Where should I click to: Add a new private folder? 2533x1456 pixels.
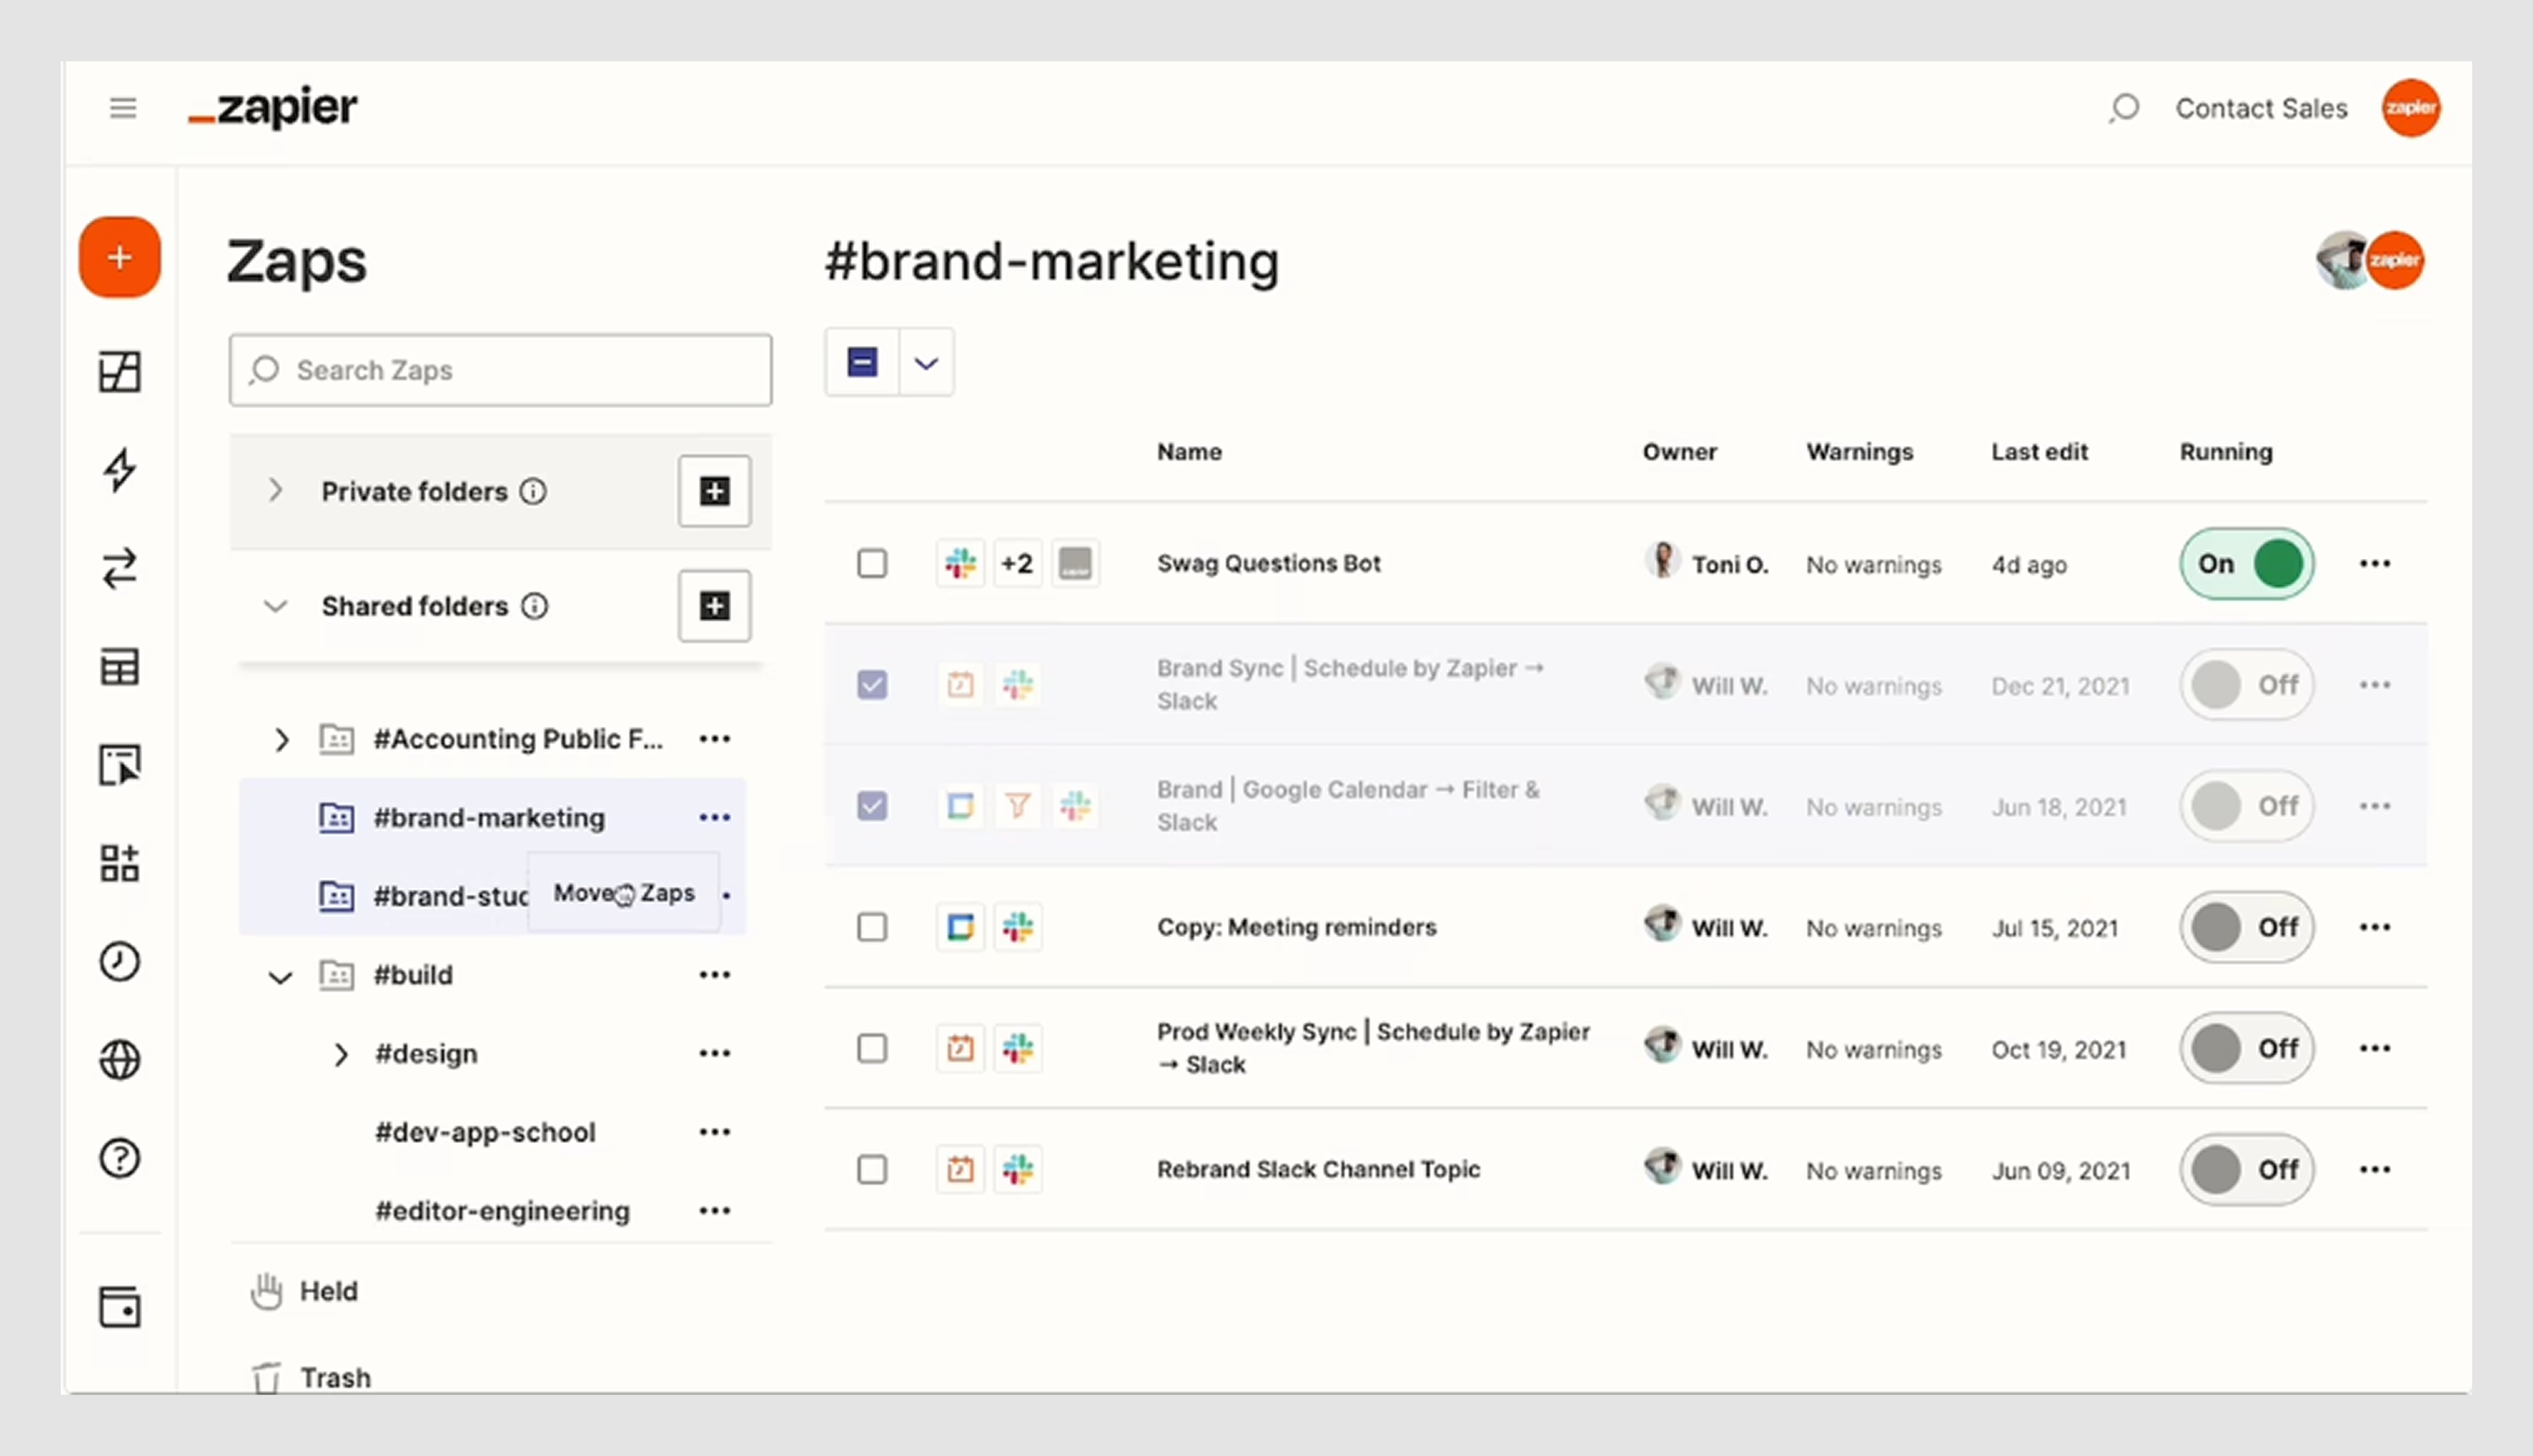pyautogui.click(x=714, y=491)
